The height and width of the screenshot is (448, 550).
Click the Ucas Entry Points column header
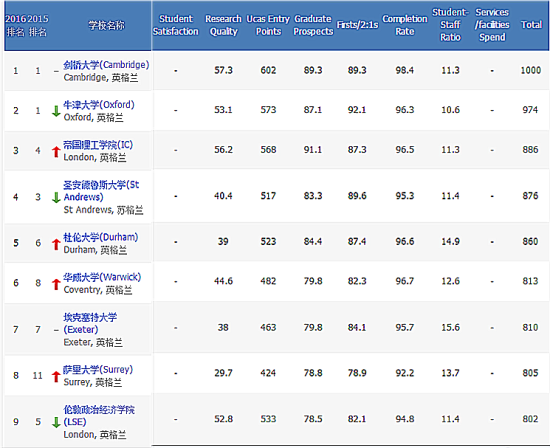(x=268, y=25)
